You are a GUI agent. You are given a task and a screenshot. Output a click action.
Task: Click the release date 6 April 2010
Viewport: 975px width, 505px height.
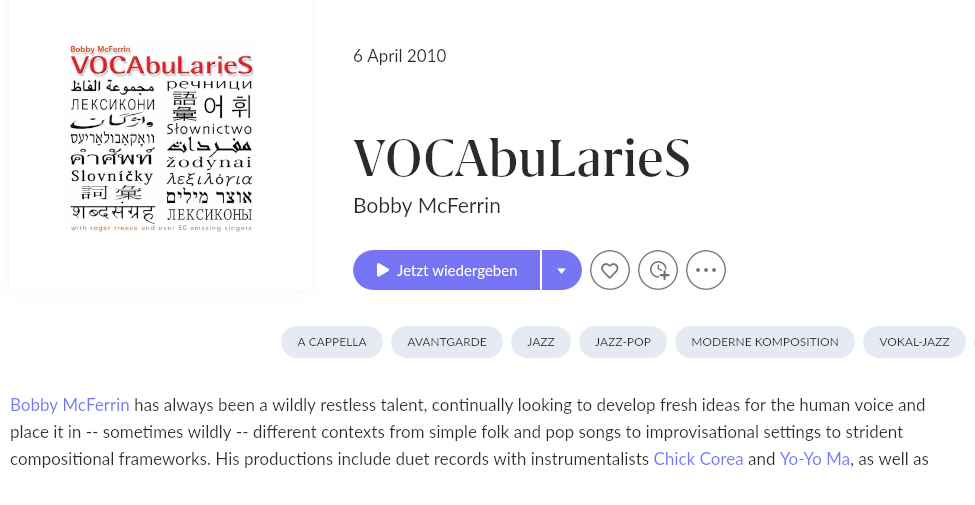point(399,56)
